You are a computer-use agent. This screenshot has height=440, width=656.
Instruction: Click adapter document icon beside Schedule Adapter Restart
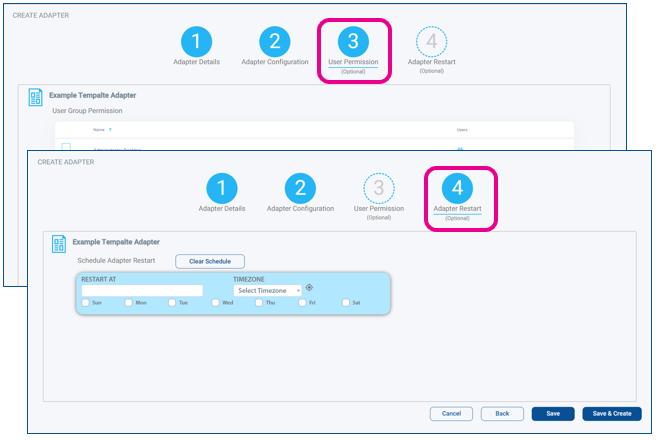58,244
